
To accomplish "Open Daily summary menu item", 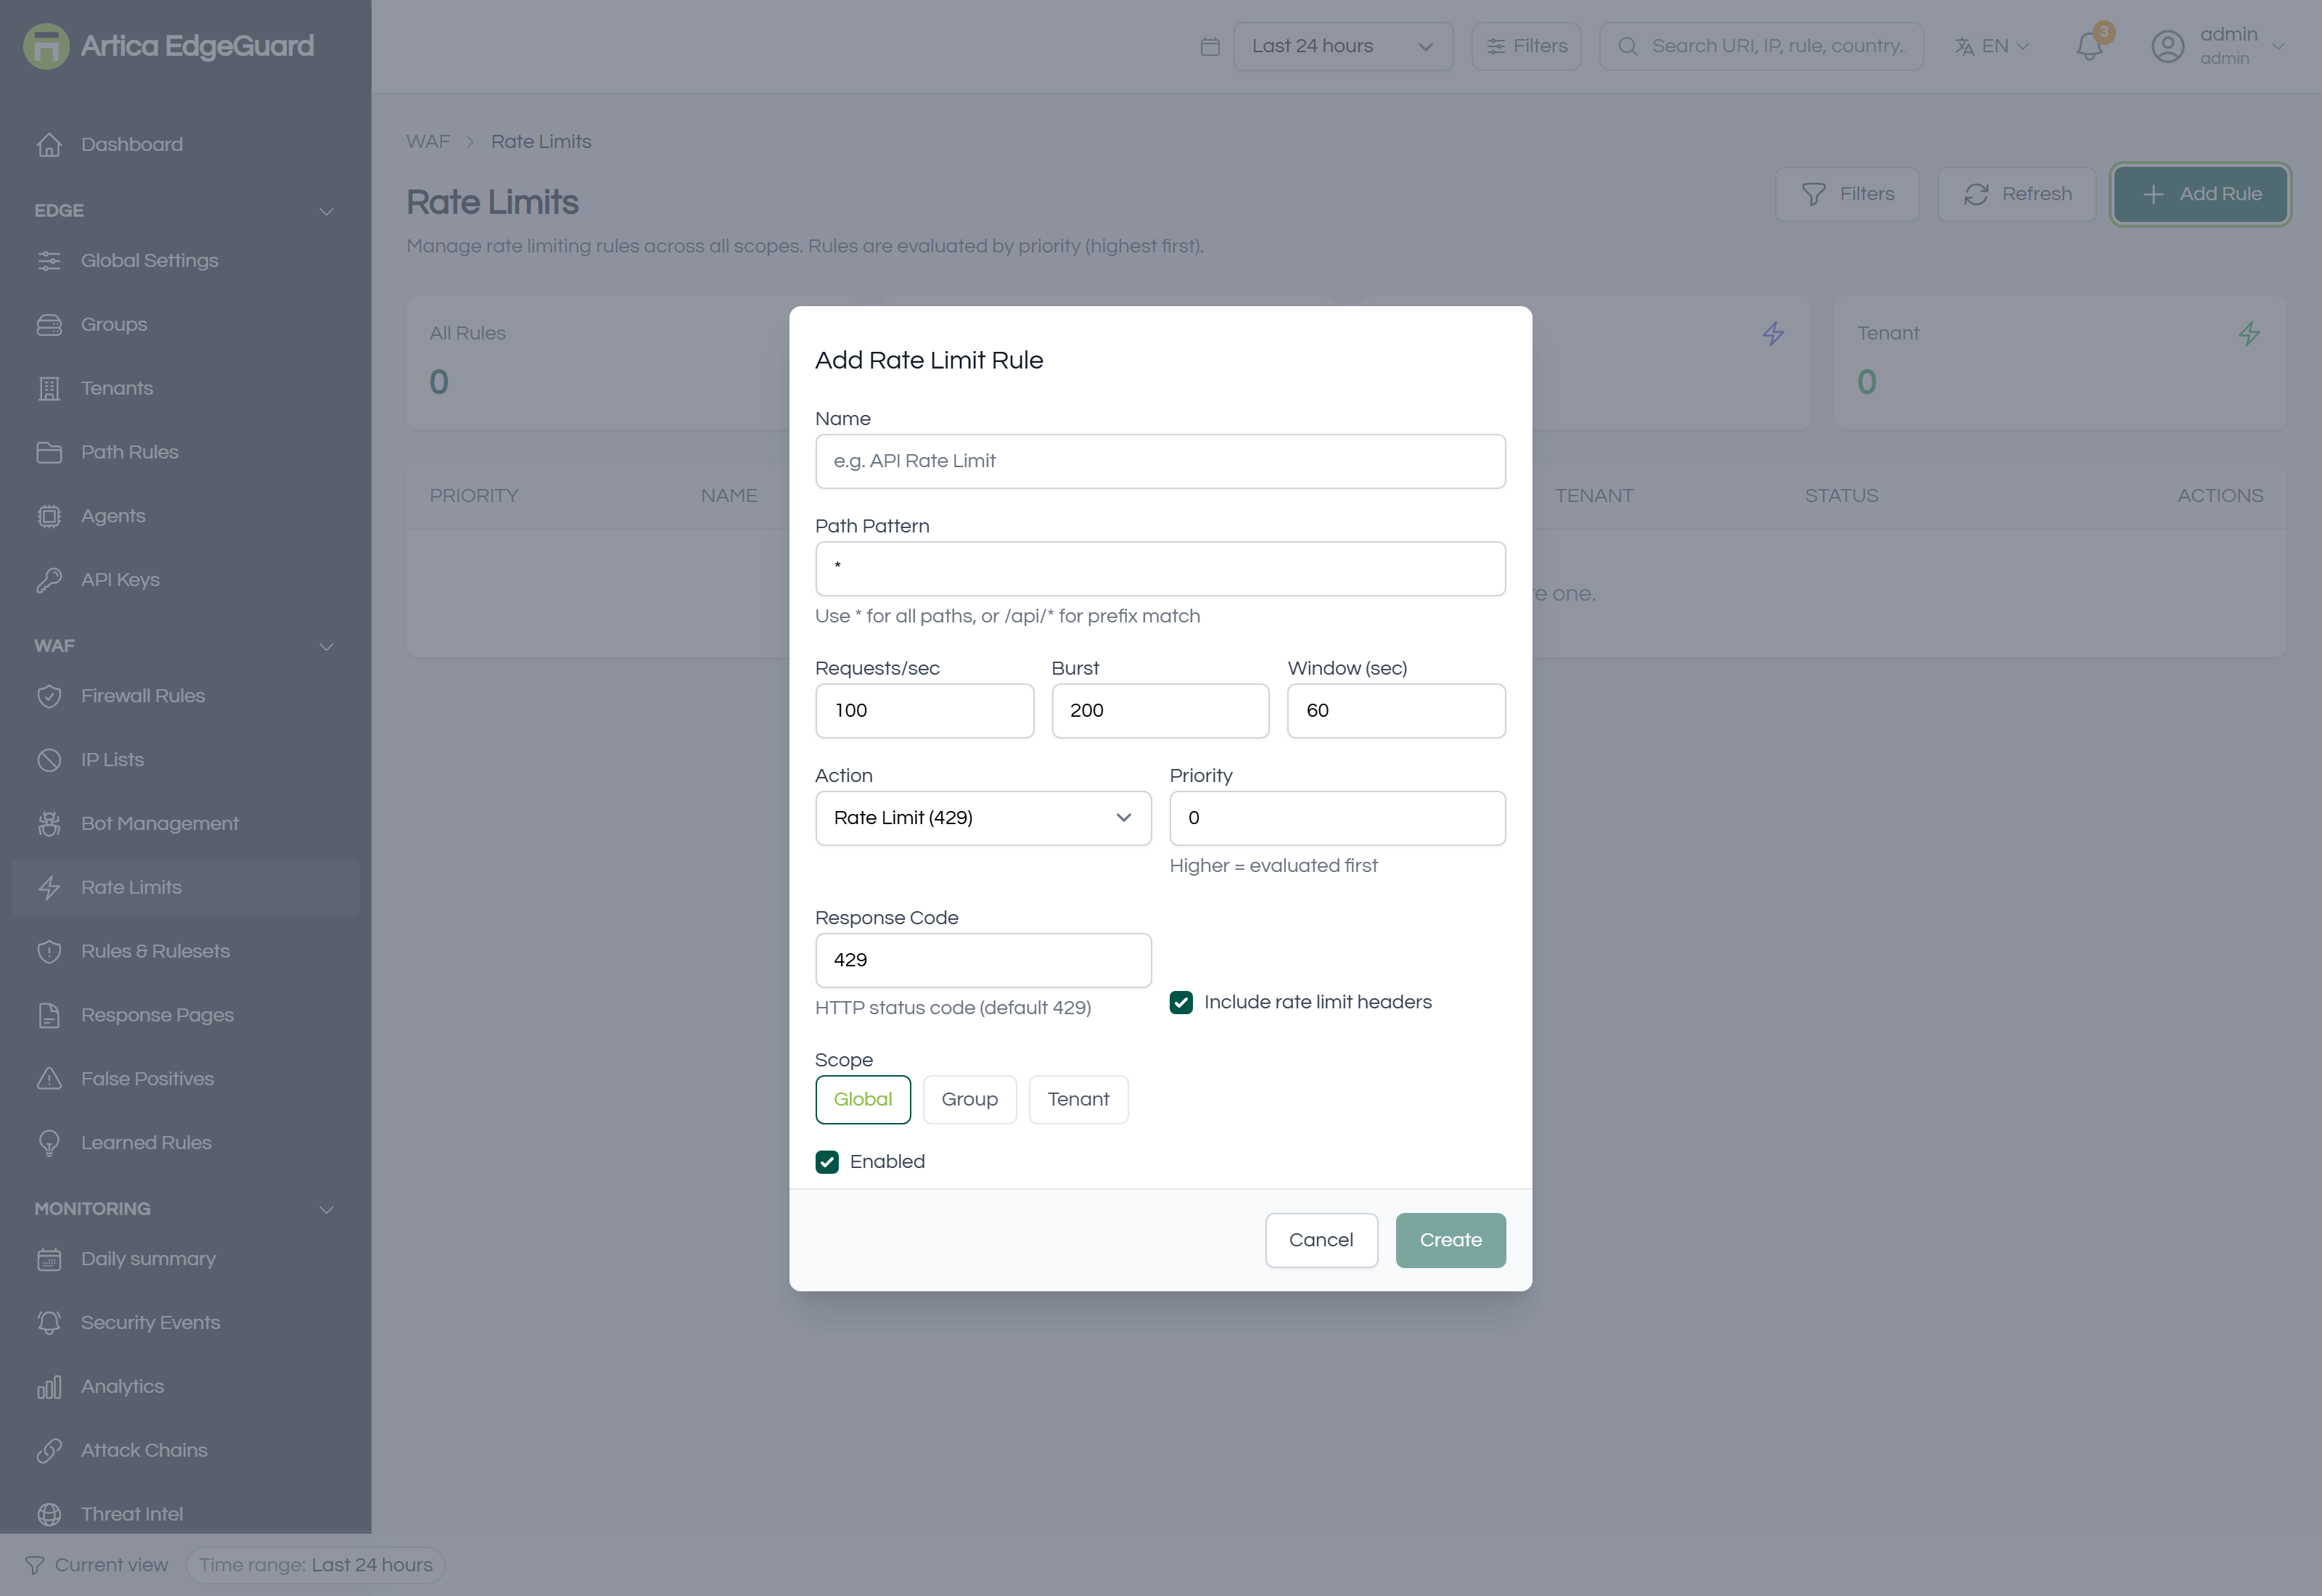I will pos(186,1259).
